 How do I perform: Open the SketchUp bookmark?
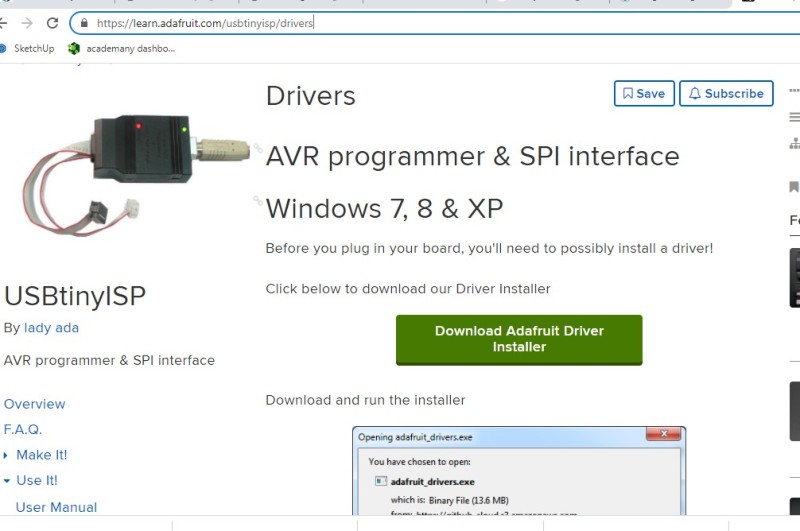point(27,48)
